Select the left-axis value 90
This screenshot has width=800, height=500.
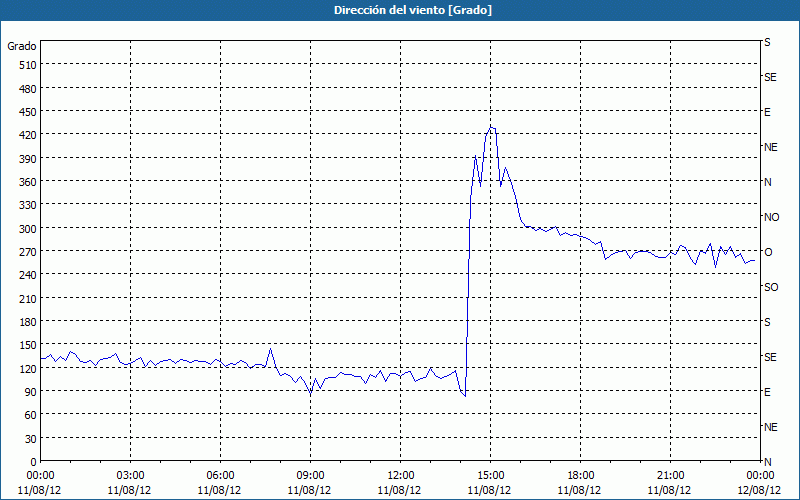(31, 392)
